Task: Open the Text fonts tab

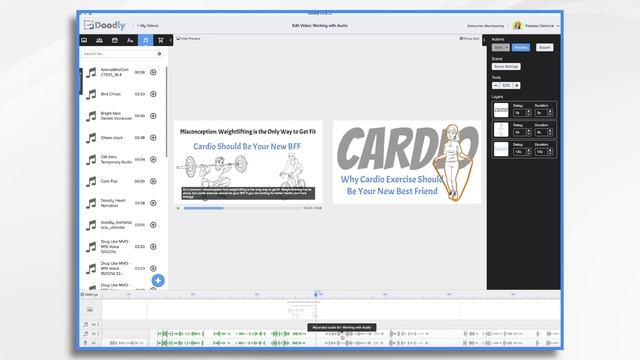Action: [130, 40]
